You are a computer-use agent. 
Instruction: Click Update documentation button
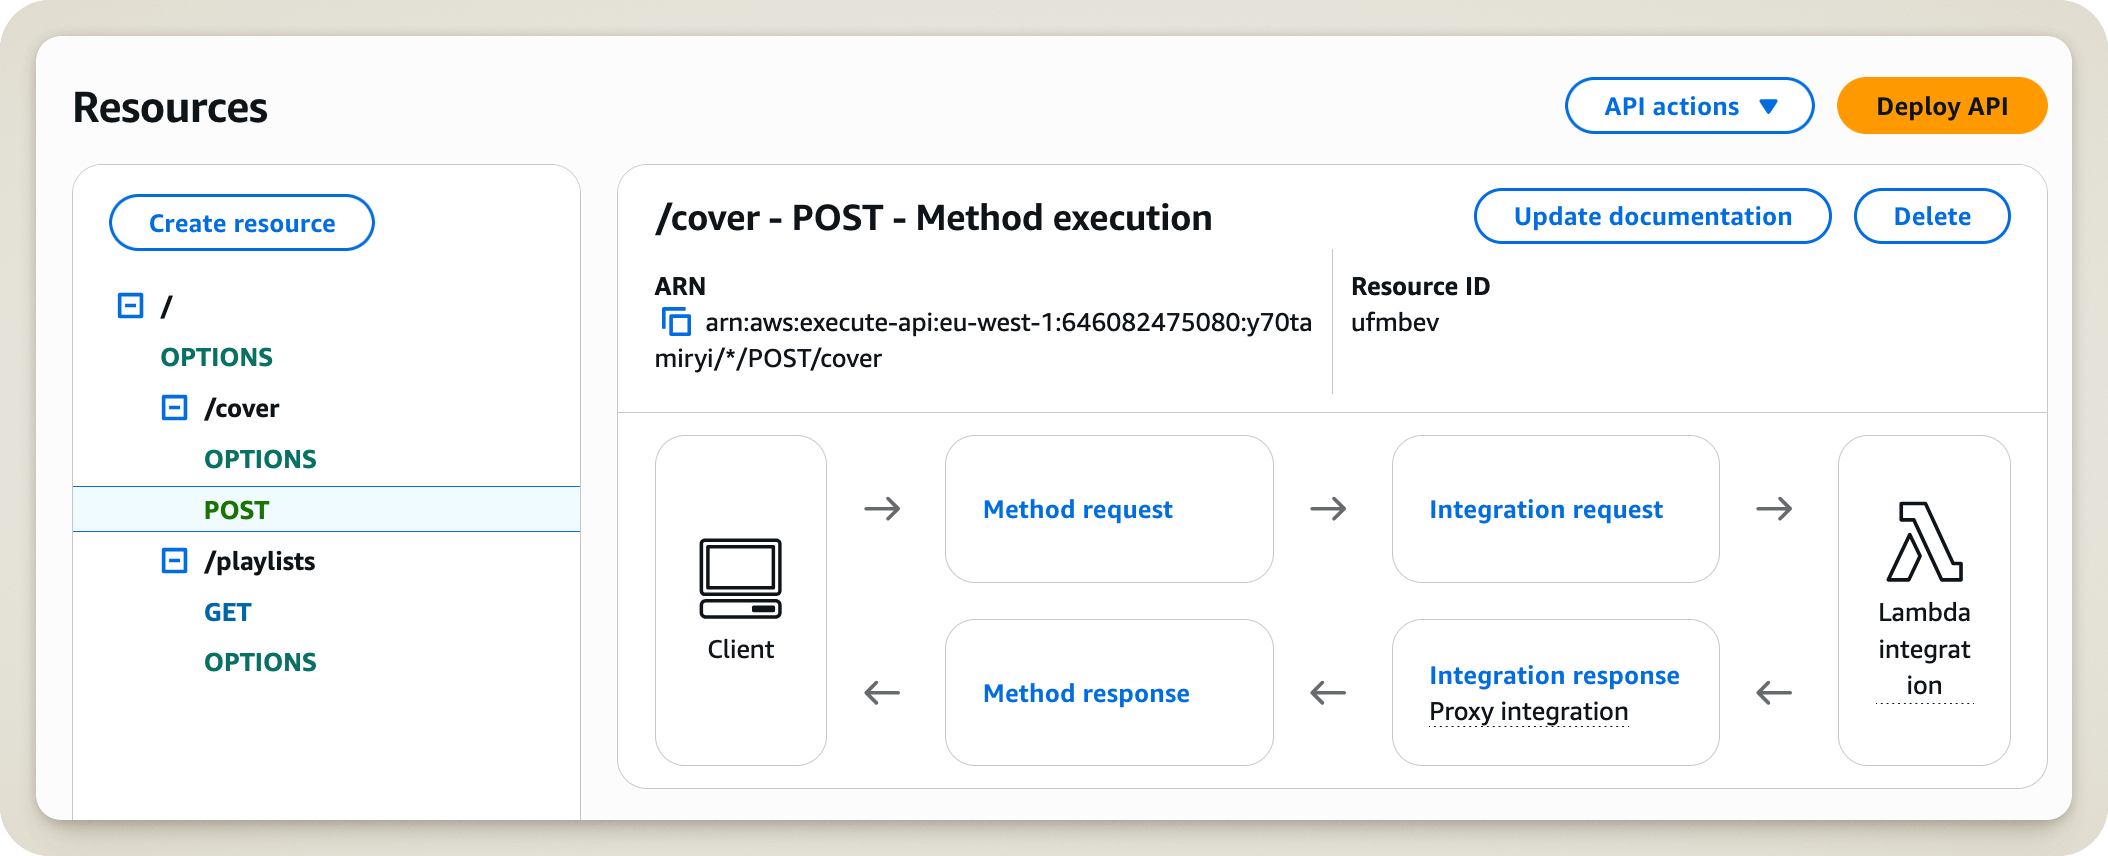[x=1652, y=216]
